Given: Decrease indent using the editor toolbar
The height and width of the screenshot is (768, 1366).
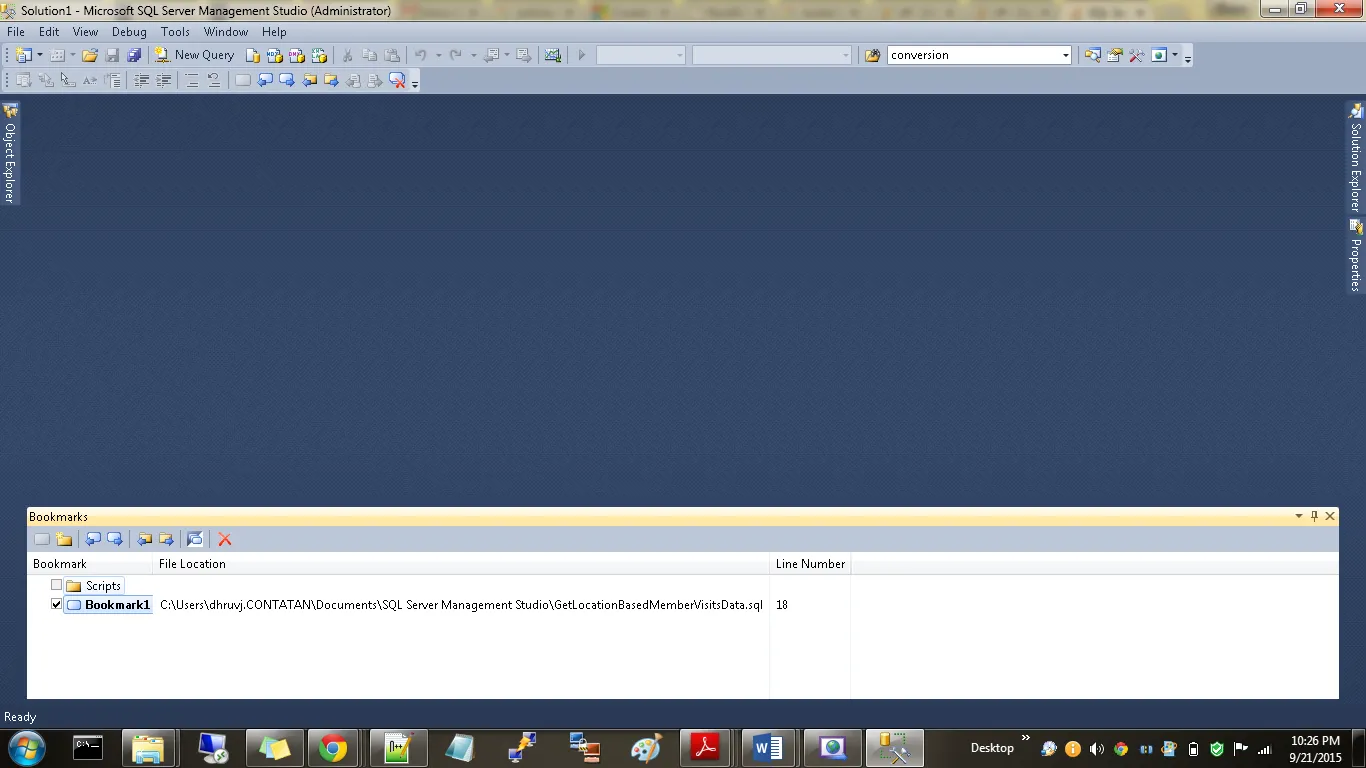Looking at the screenshot, I should point(141,80).
